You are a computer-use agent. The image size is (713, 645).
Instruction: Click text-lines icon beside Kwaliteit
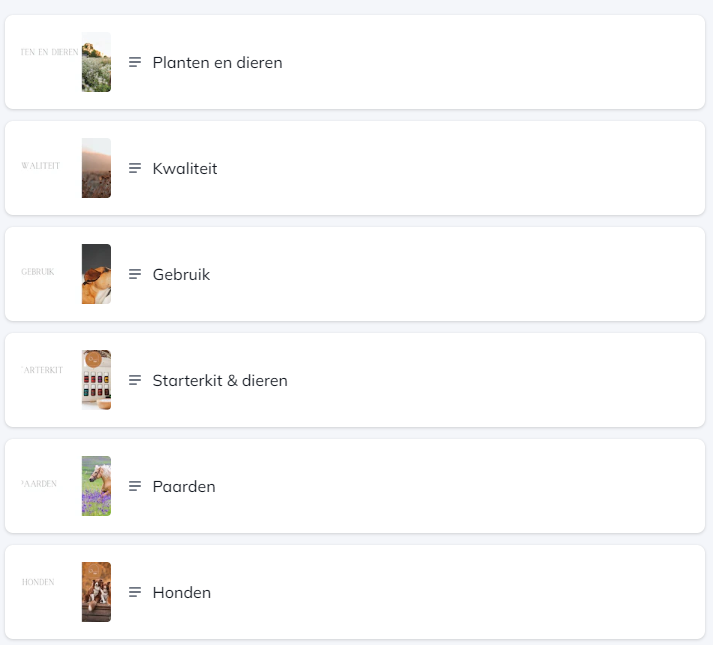[x=135, y=168]
